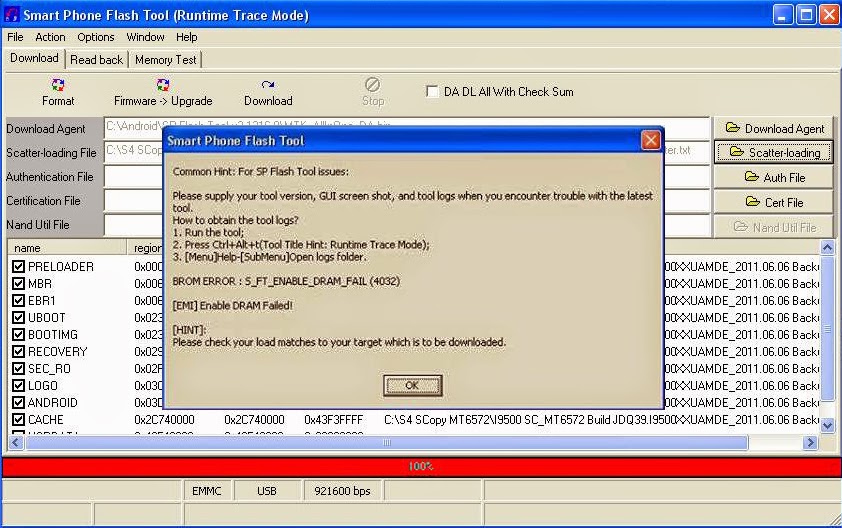Select the Download tab
The height and width of the screenshot is (528, 842).
point(34,58)
